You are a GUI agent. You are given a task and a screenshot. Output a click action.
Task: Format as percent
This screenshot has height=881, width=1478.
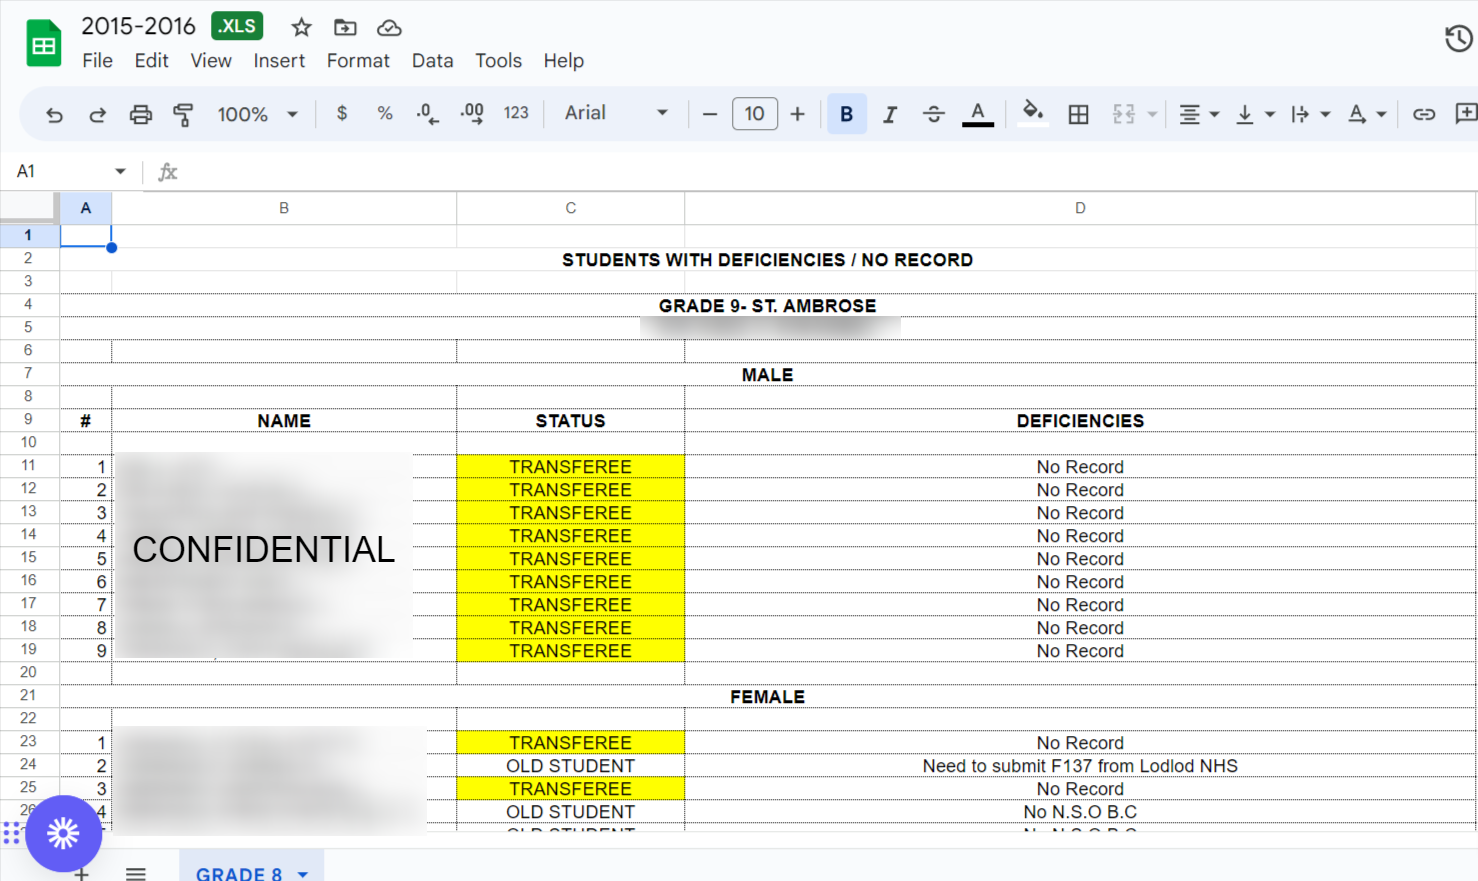coord(385,114)
